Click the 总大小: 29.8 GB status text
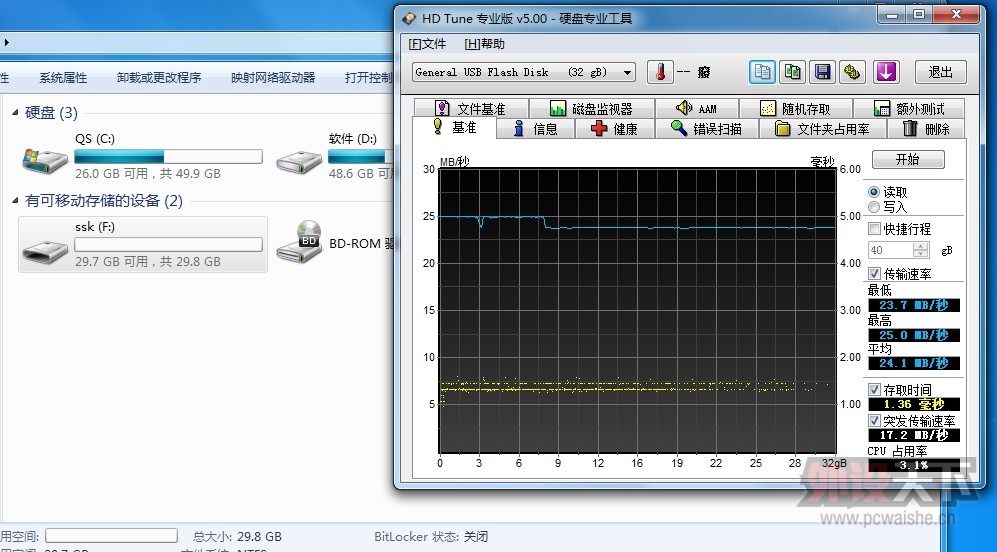This screenshot has width=997, height=552. point(238,536)
